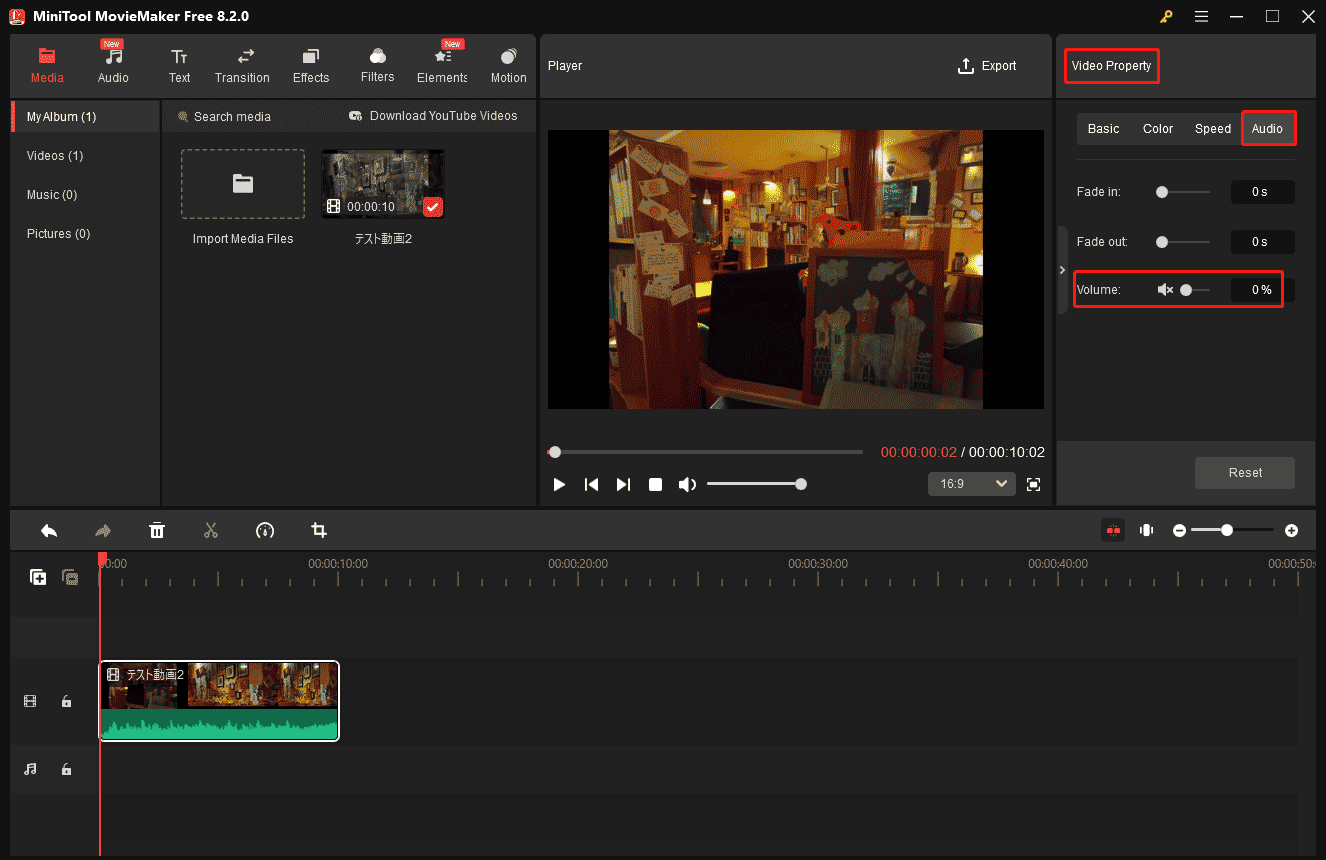Open the Crop tool

click(x=319, y=530)
